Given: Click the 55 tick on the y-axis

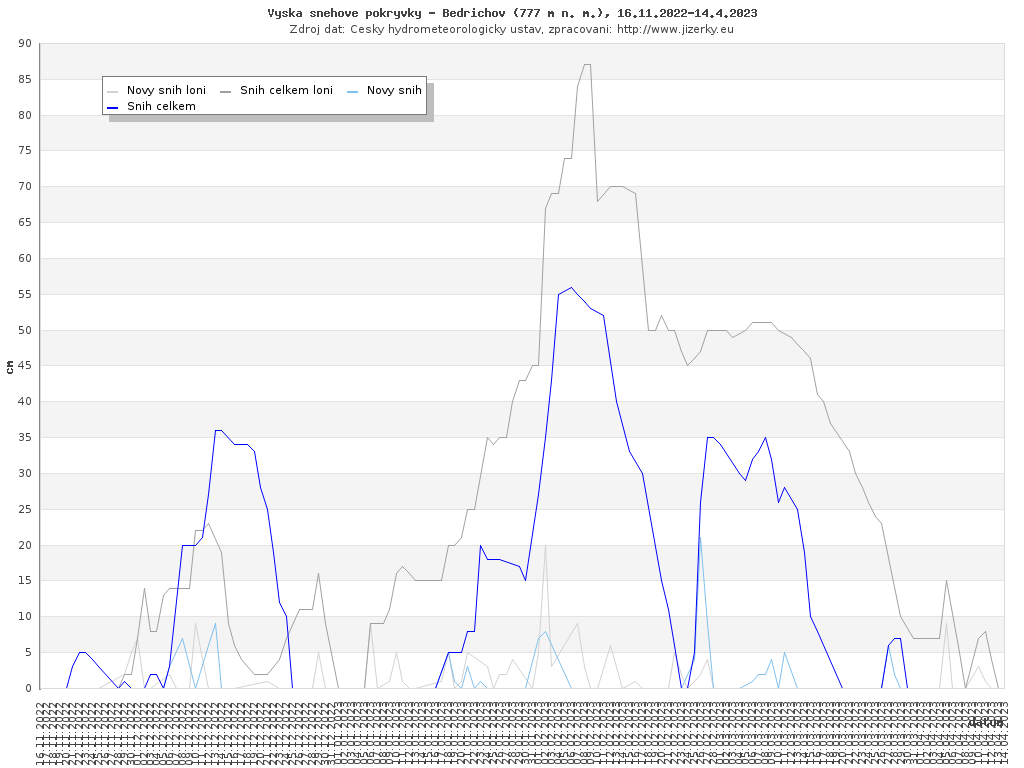Looking at the screenshot, I should (x=25, y=295).
